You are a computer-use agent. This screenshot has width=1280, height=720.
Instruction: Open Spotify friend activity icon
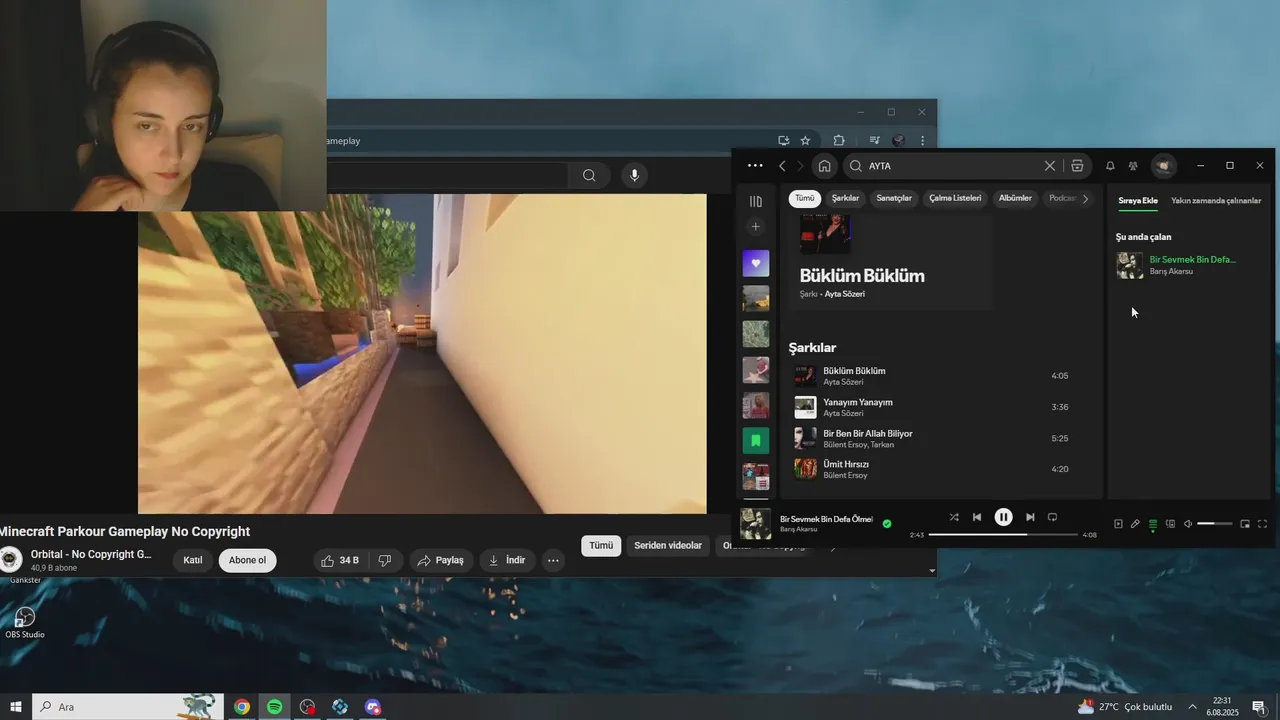(x=1133, y=166)
